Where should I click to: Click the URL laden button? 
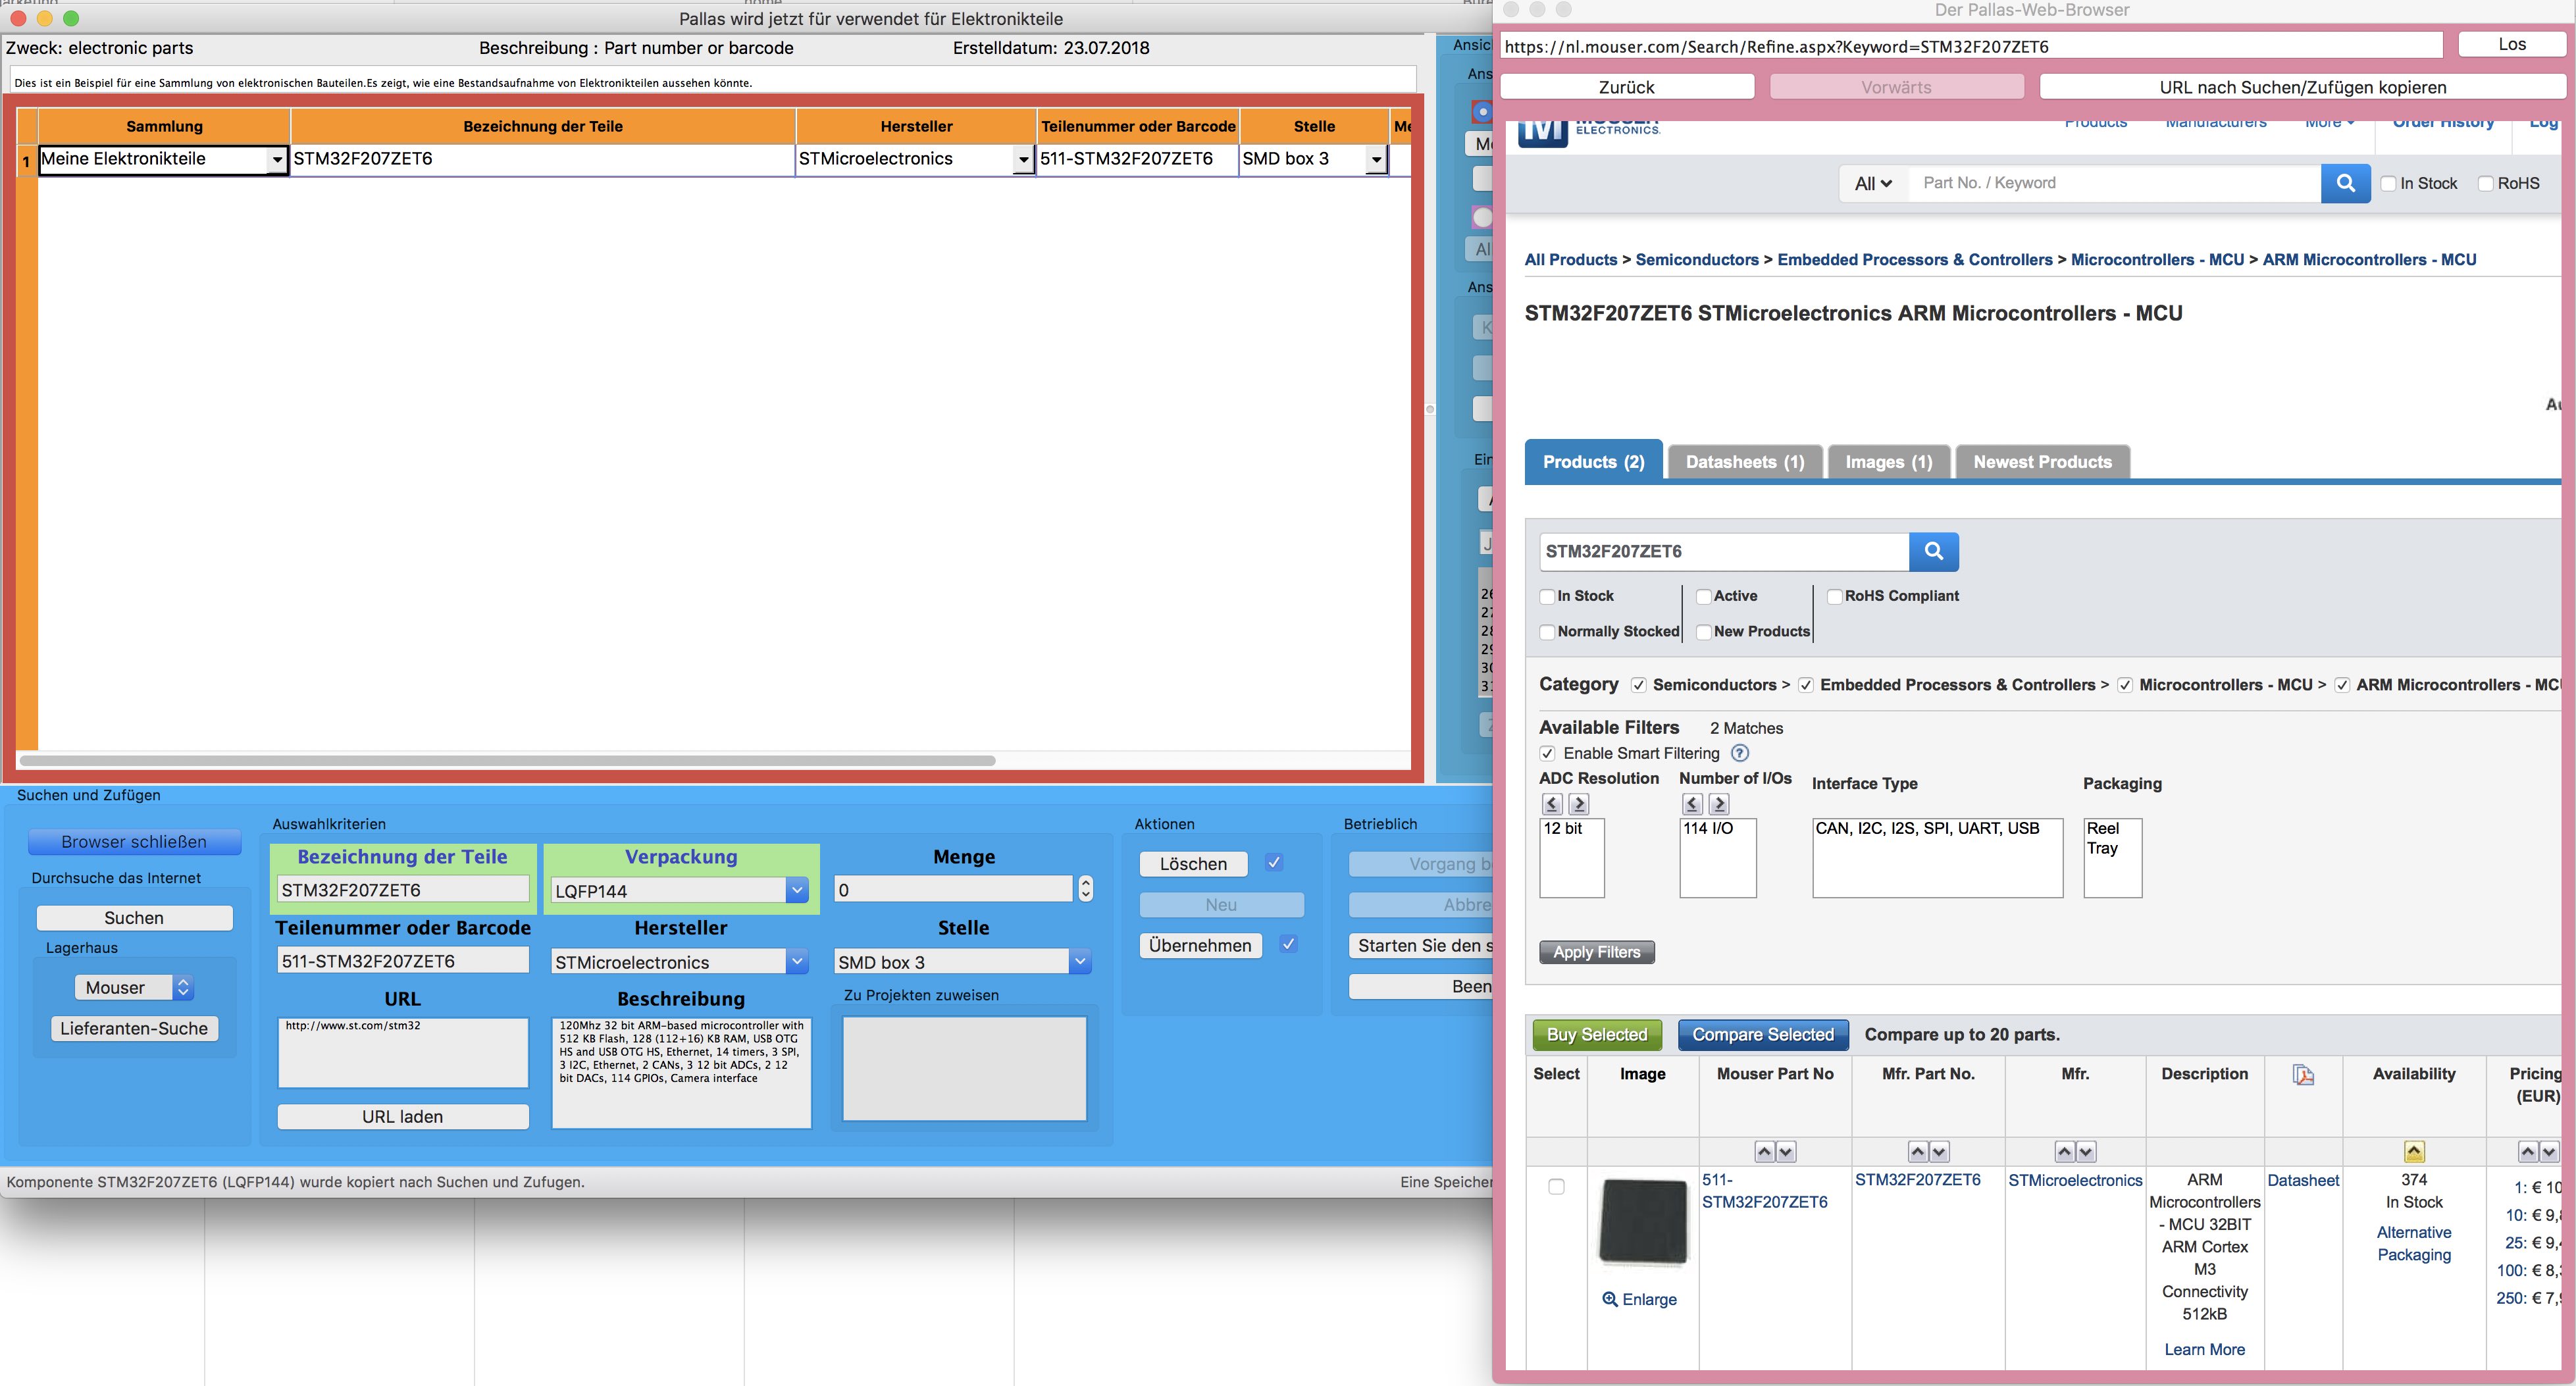pos(403,1117)
